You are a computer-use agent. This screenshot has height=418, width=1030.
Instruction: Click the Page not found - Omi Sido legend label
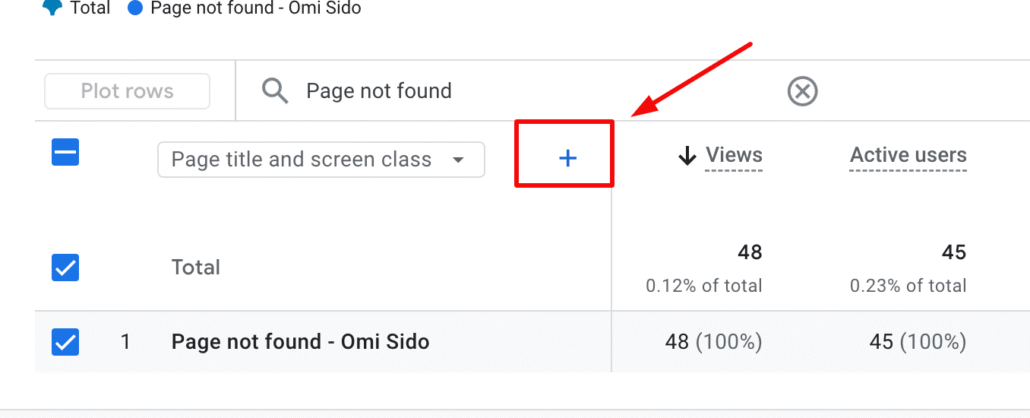[x=256, y=9]
